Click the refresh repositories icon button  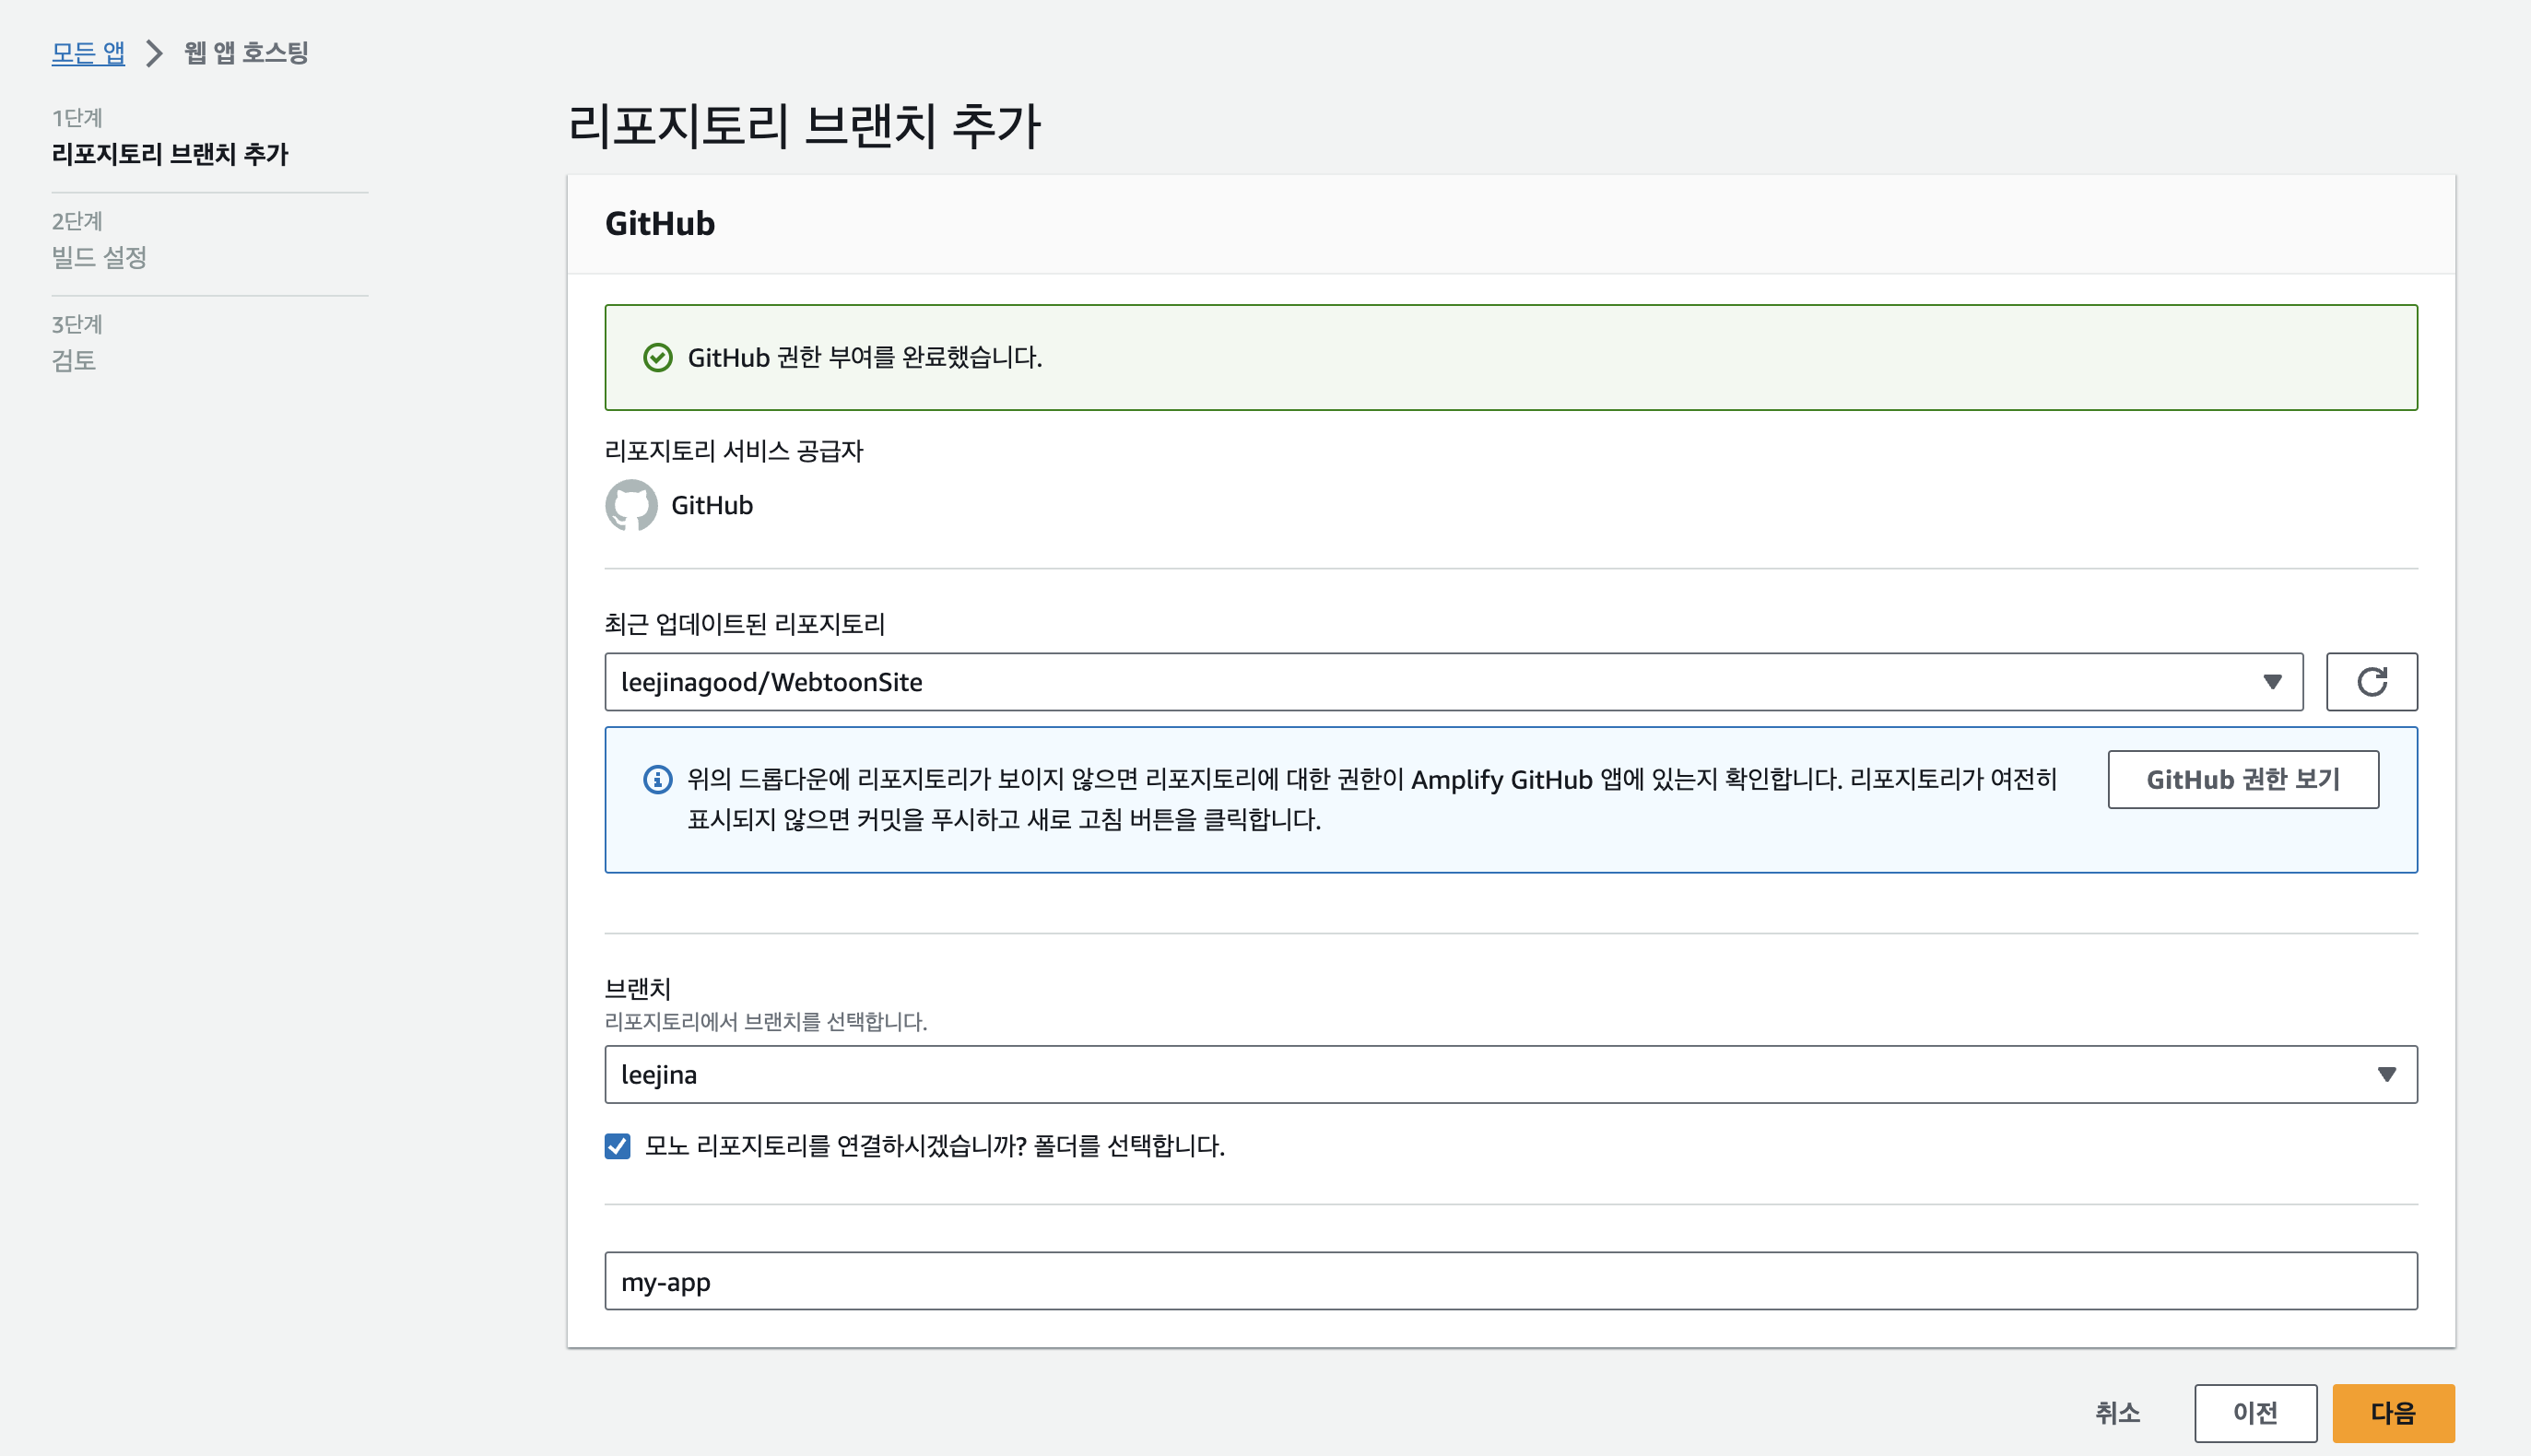[x=2371, y=682]
